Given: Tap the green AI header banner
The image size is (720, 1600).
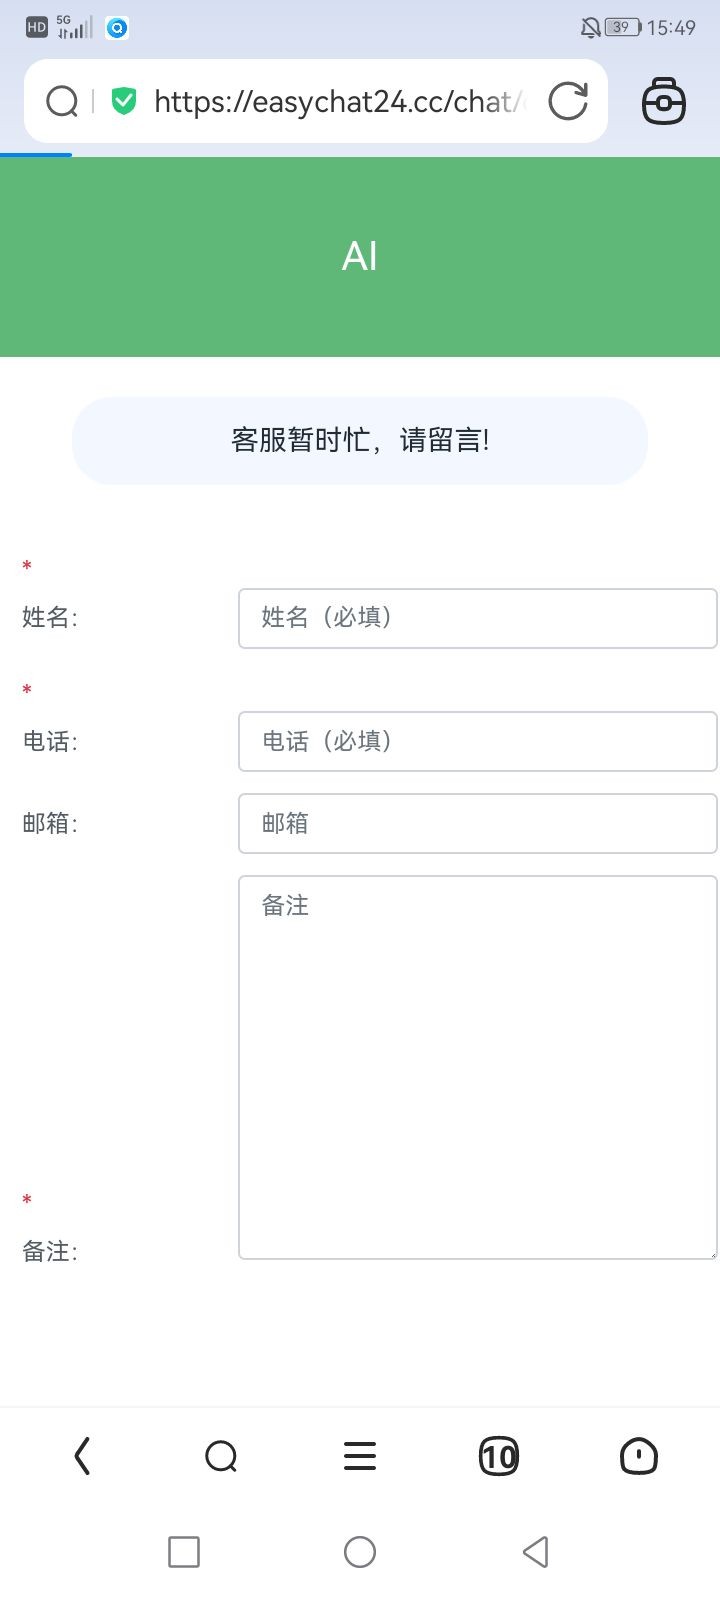Looking at the screenshot, I should pos(360,257).
